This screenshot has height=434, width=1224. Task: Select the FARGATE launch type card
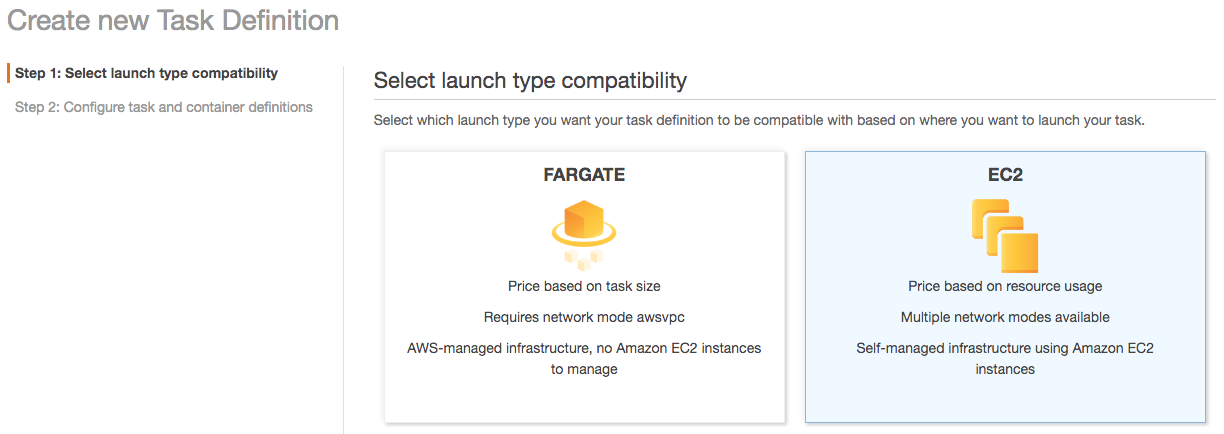pyautogui.click(x=584, y=400)
